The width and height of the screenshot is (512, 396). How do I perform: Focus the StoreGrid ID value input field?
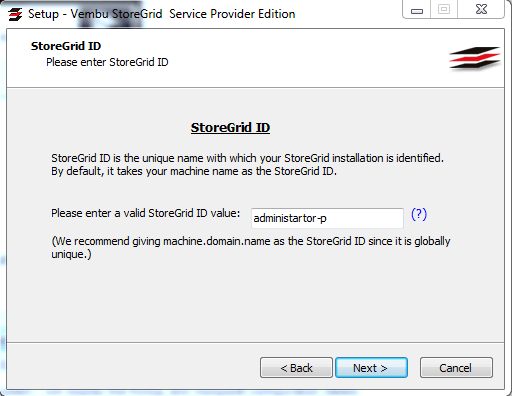(327, 218)
